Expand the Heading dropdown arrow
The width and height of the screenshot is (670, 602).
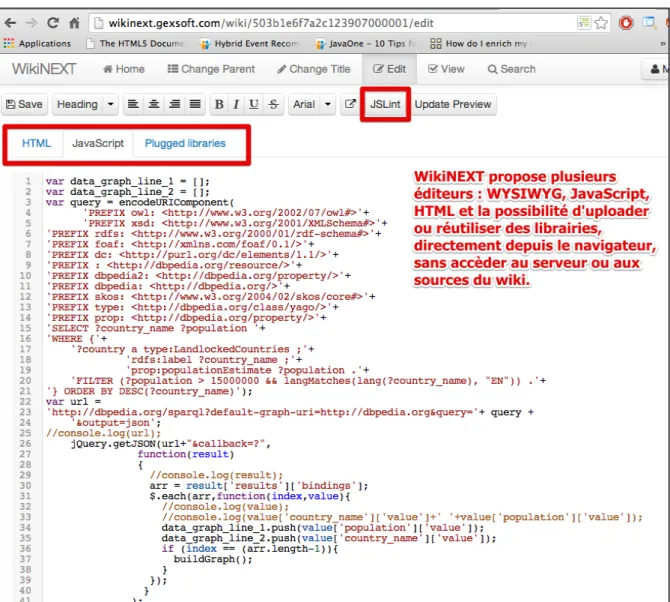[111, 104]
